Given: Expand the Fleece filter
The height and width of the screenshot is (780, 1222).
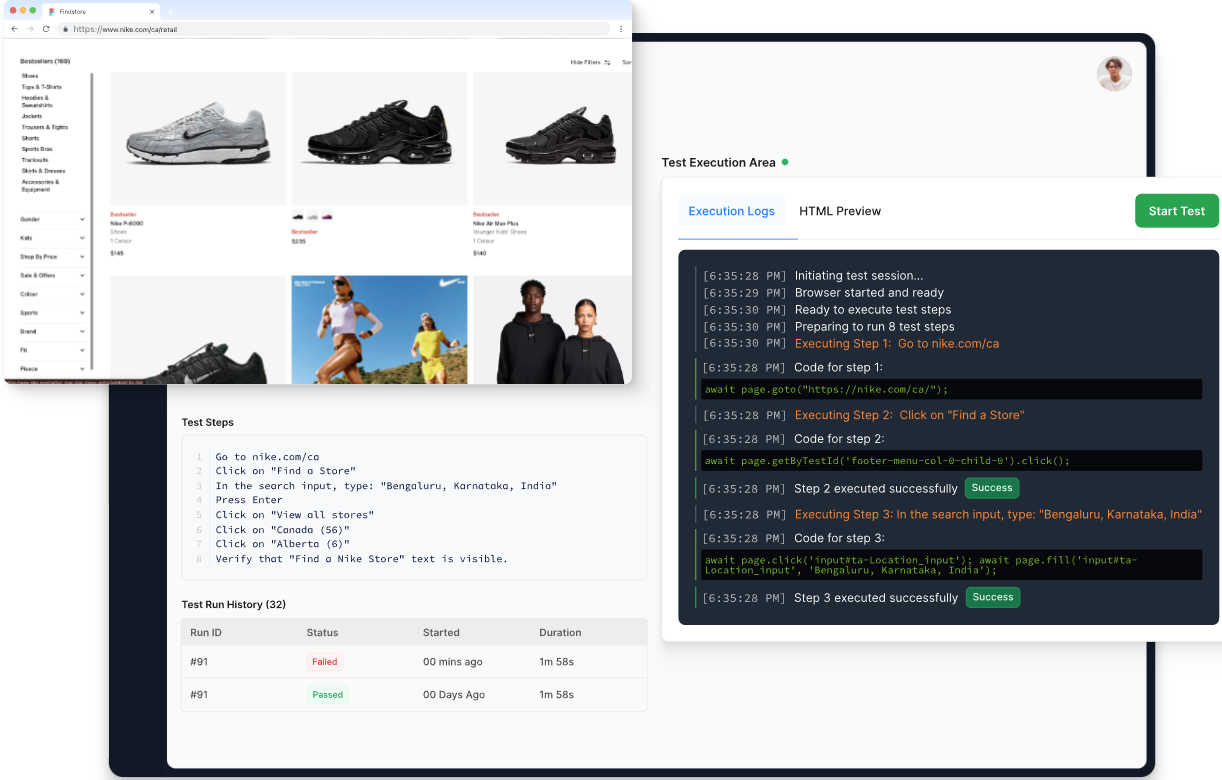Looking at the screenshot, I should (x=53, y=368).
